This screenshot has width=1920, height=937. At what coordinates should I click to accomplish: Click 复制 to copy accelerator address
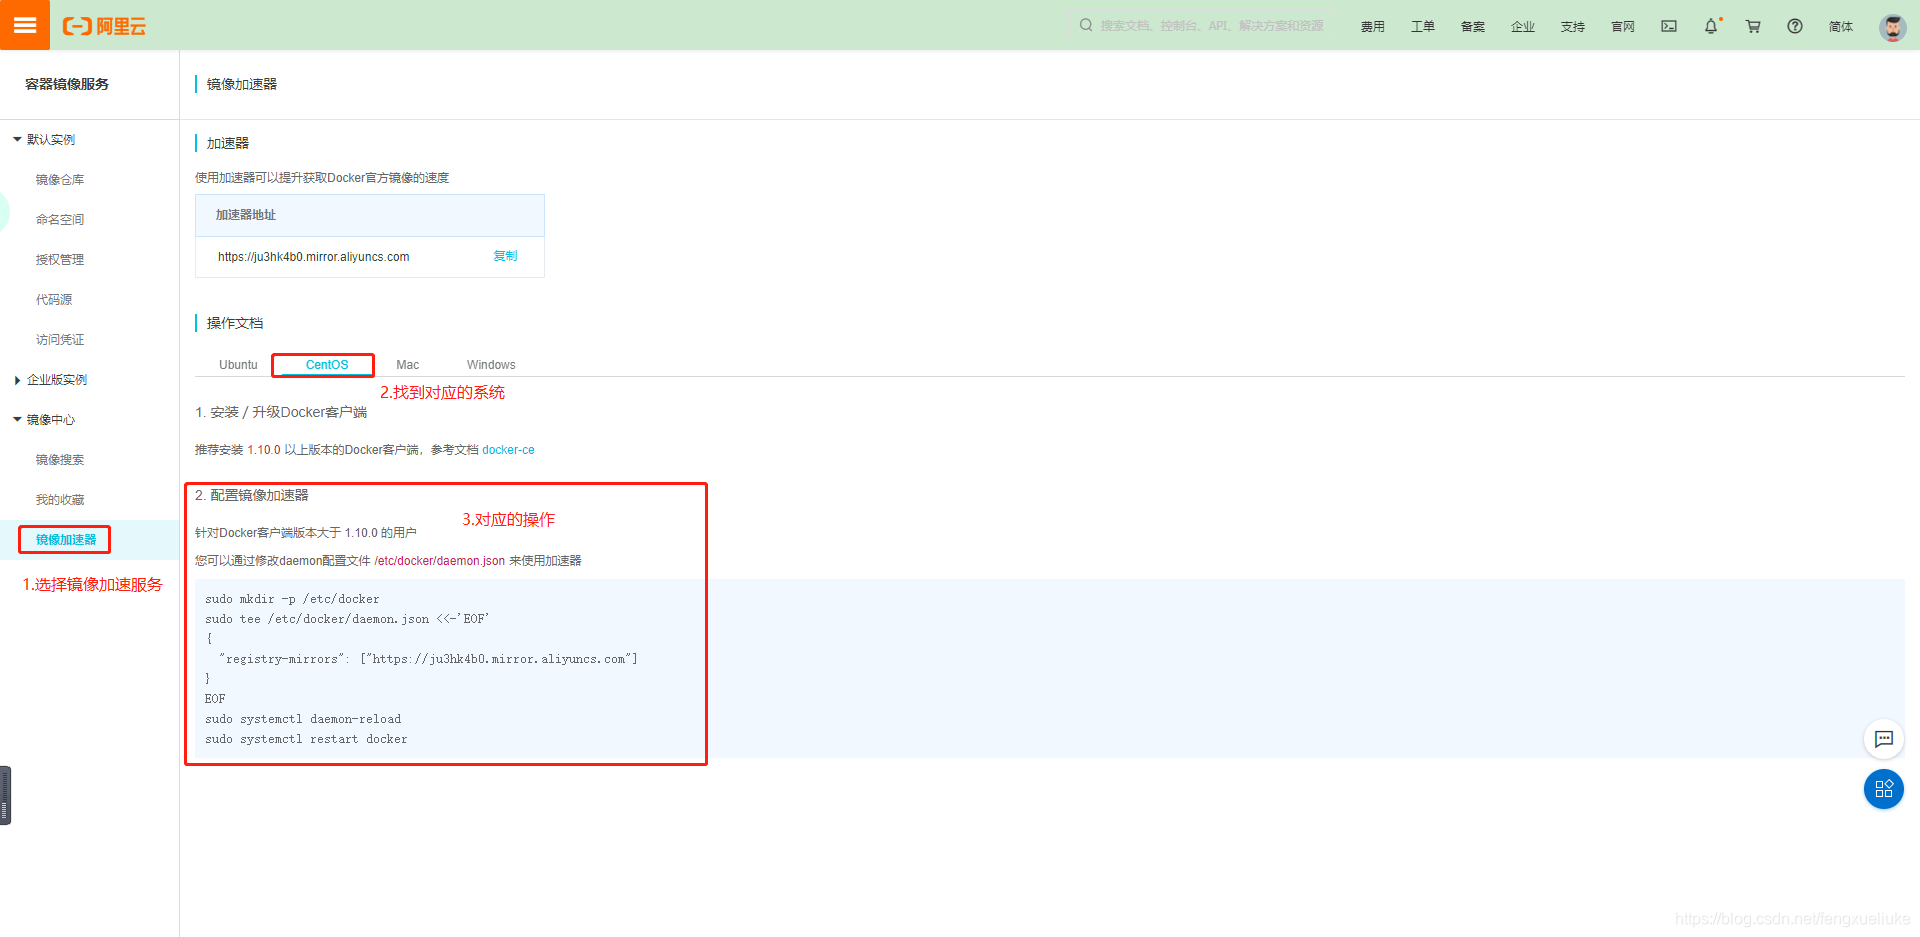tap(505, 256)
